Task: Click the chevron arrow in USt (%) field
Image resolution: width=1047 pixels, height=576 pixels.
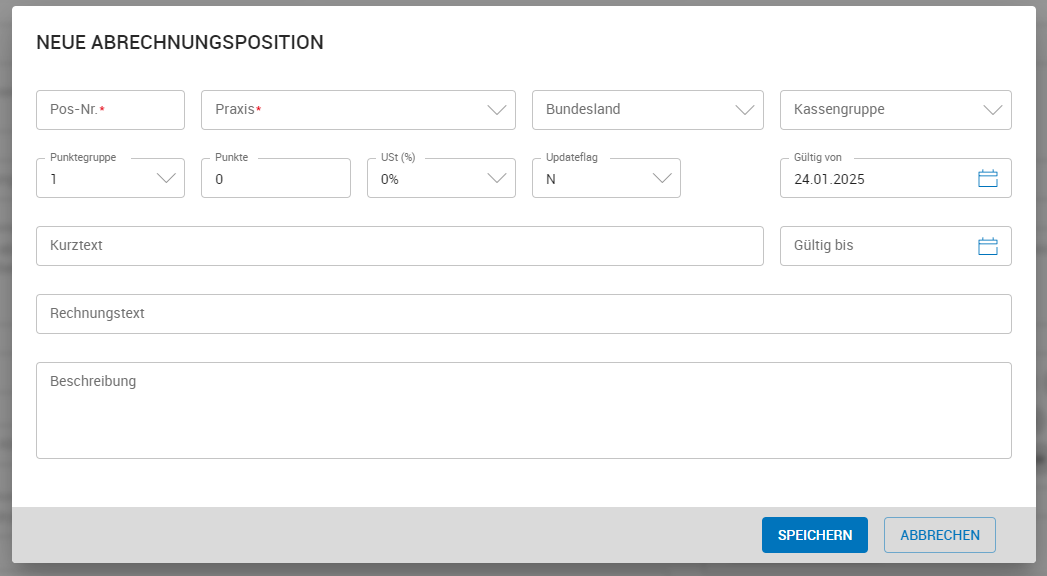Action: [497, 179]
